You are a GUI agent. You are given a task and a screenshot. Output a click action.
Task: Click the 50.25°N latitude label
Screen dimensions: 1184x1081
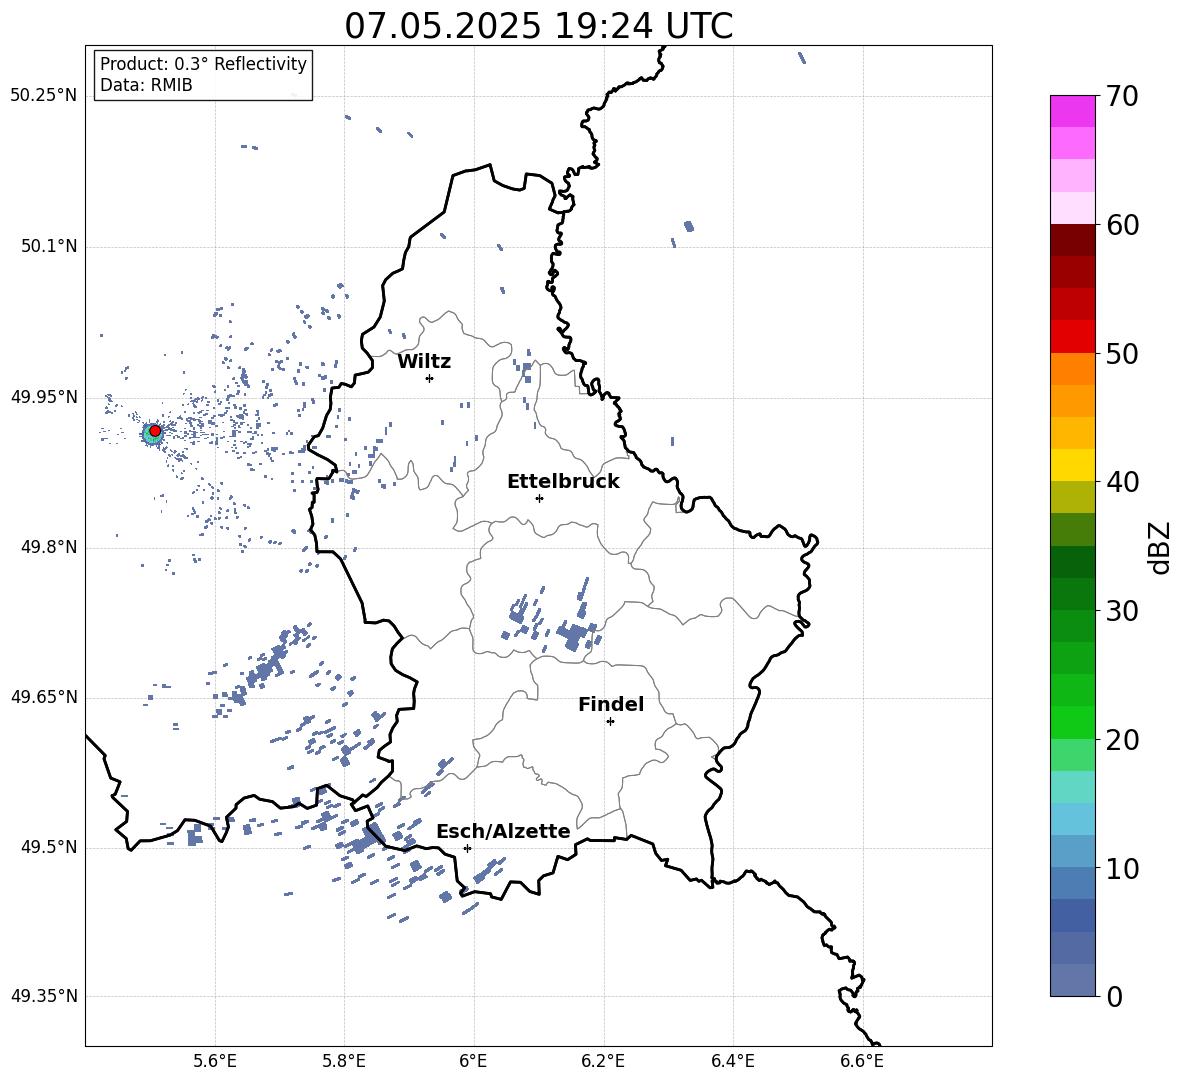click(43, 96)
